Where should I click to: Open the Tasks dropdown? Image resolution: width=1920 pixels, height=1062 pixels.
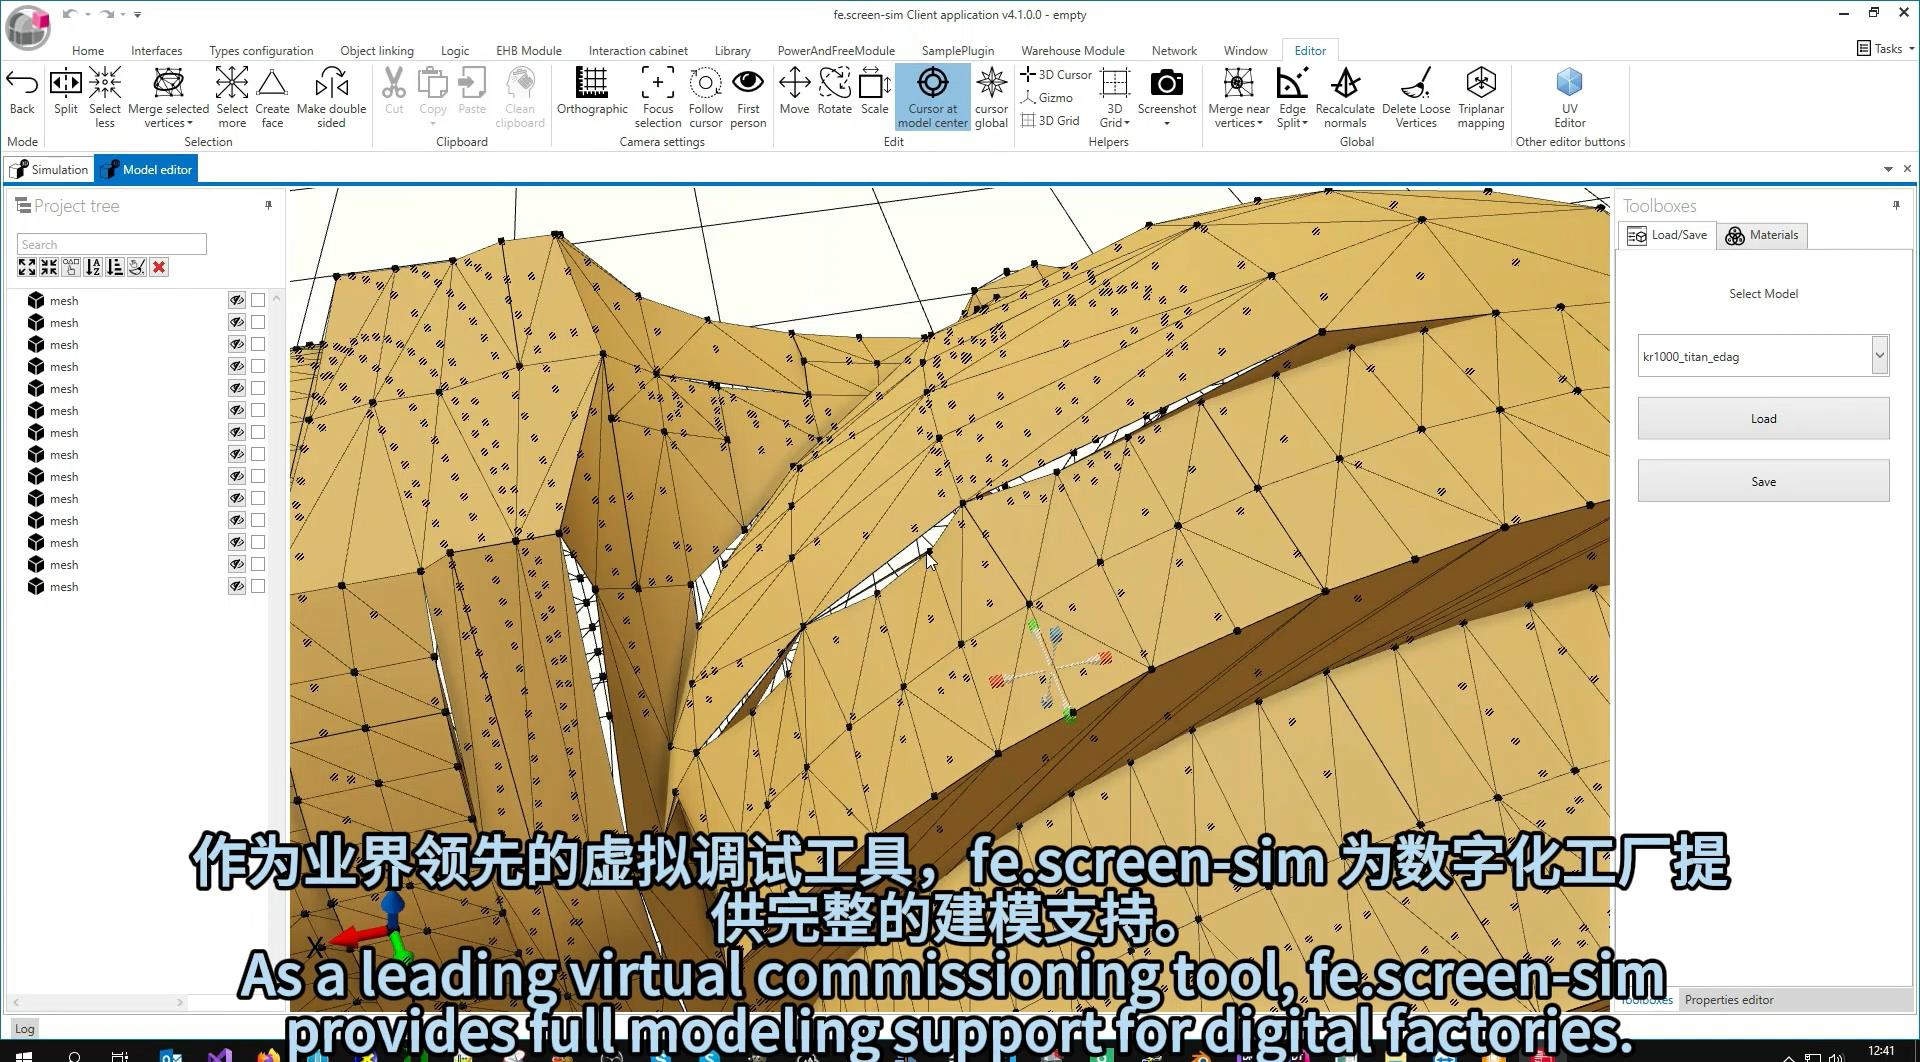click(1886, 48)
